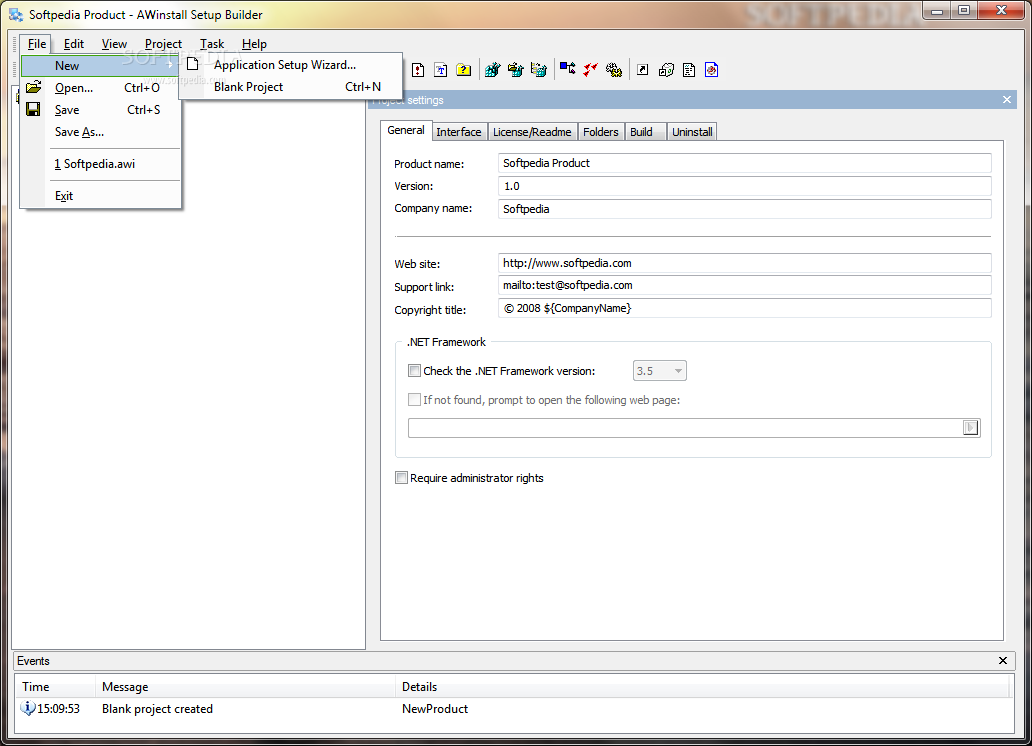Switch to the Folders tab
Screen dimensions: 1032x746
pos(601,132)
